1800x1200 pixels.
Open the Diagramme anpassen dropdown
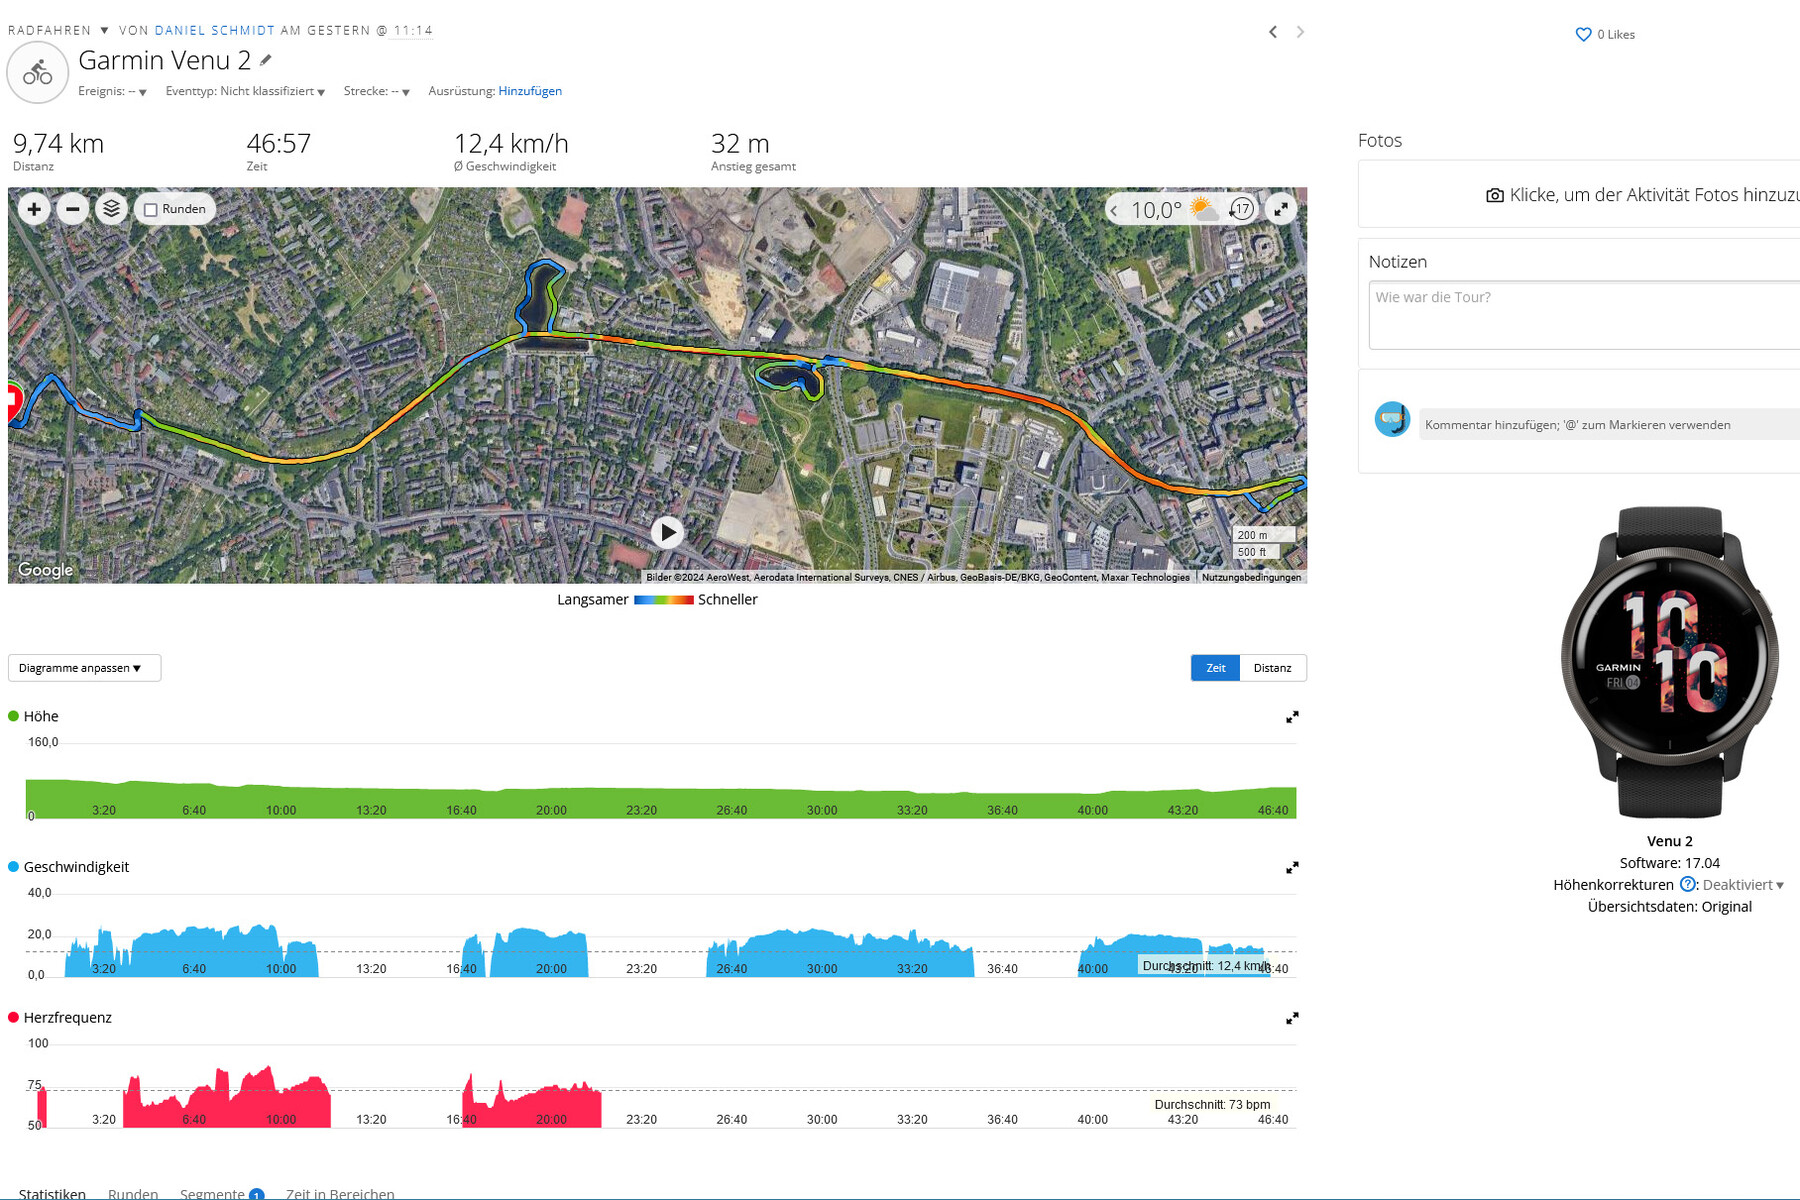coord(84,668)
